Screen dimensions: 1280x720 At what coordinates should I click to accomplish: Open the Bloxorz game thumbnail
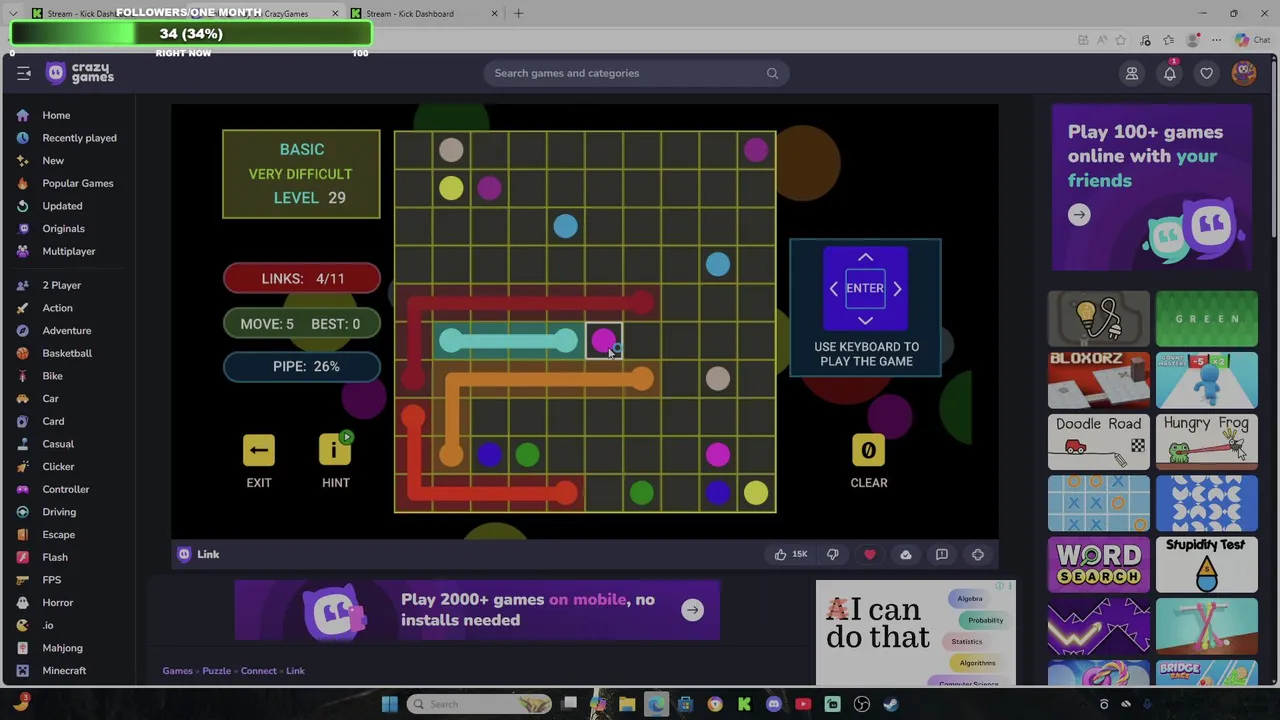(x=1098, y=380)
